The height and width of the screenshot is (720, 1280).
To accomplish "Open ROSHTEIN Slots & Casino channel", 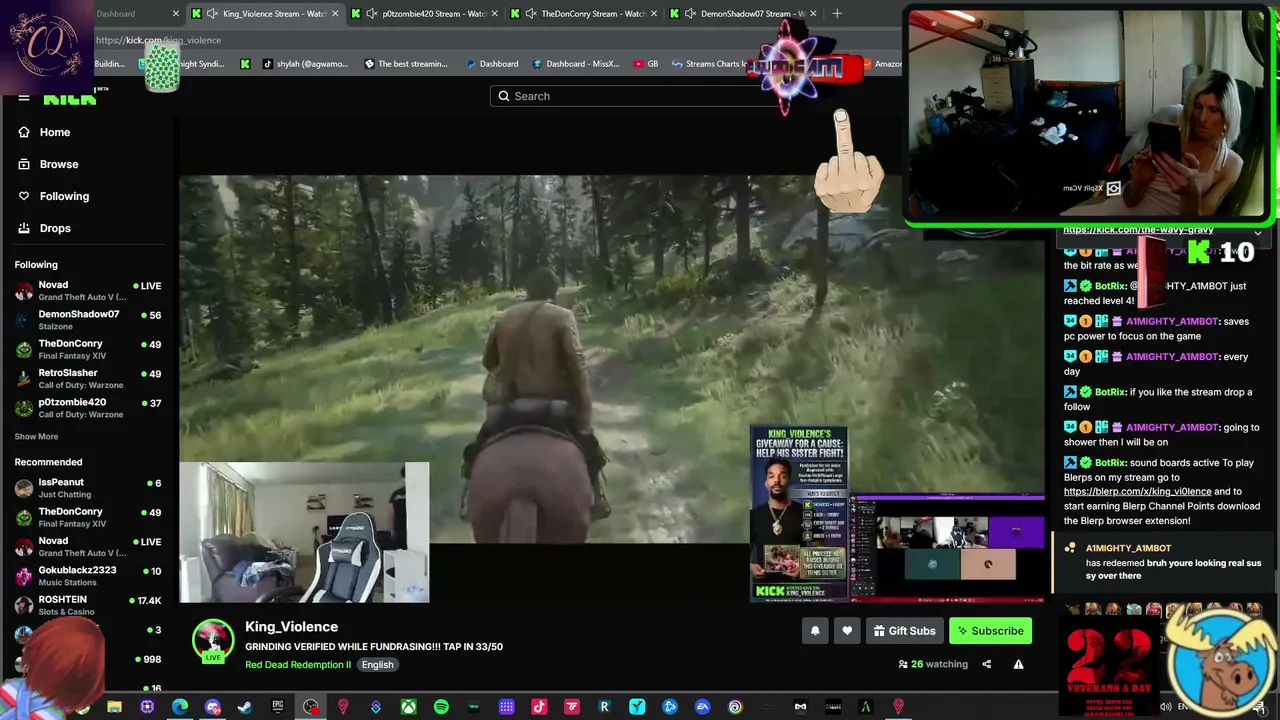I will pyautogui.click(x=88, y=605).
